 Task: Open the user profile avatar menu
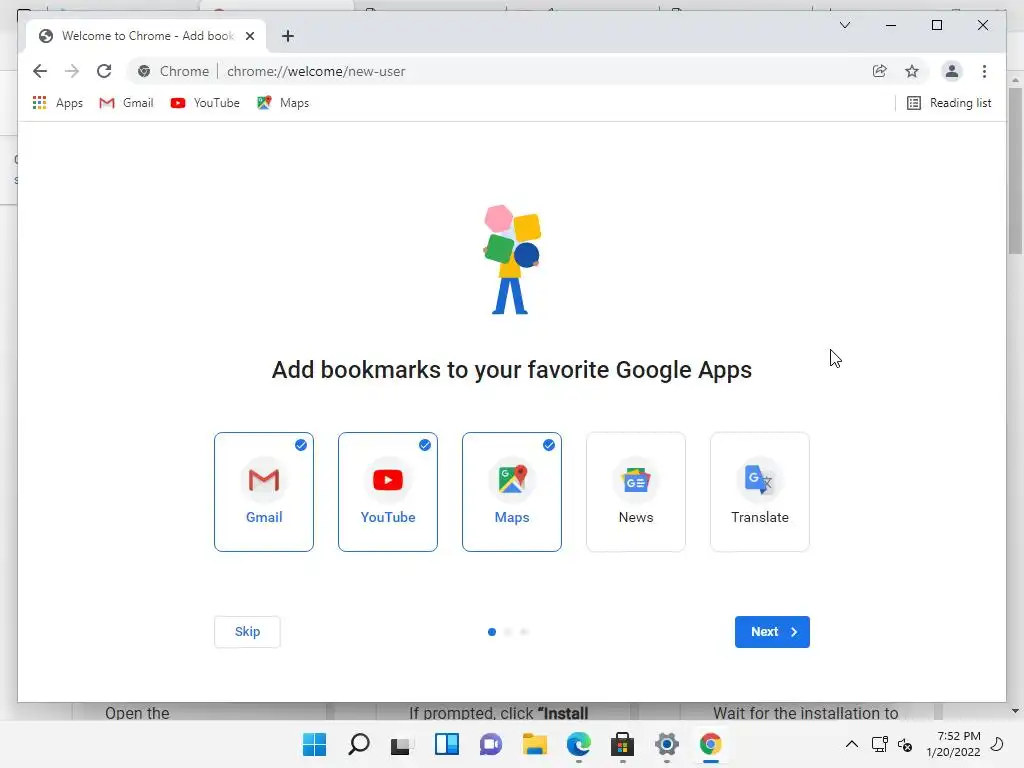click(952, 71)
